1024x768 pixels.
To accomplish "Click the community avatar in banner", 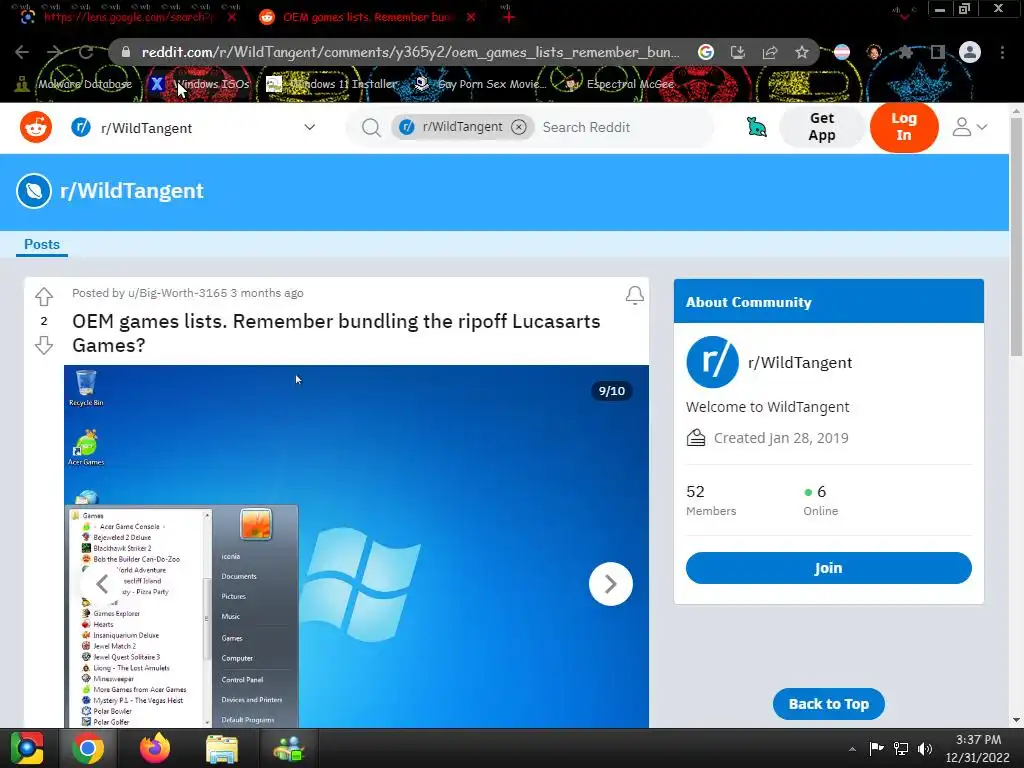I will [34, 191].
